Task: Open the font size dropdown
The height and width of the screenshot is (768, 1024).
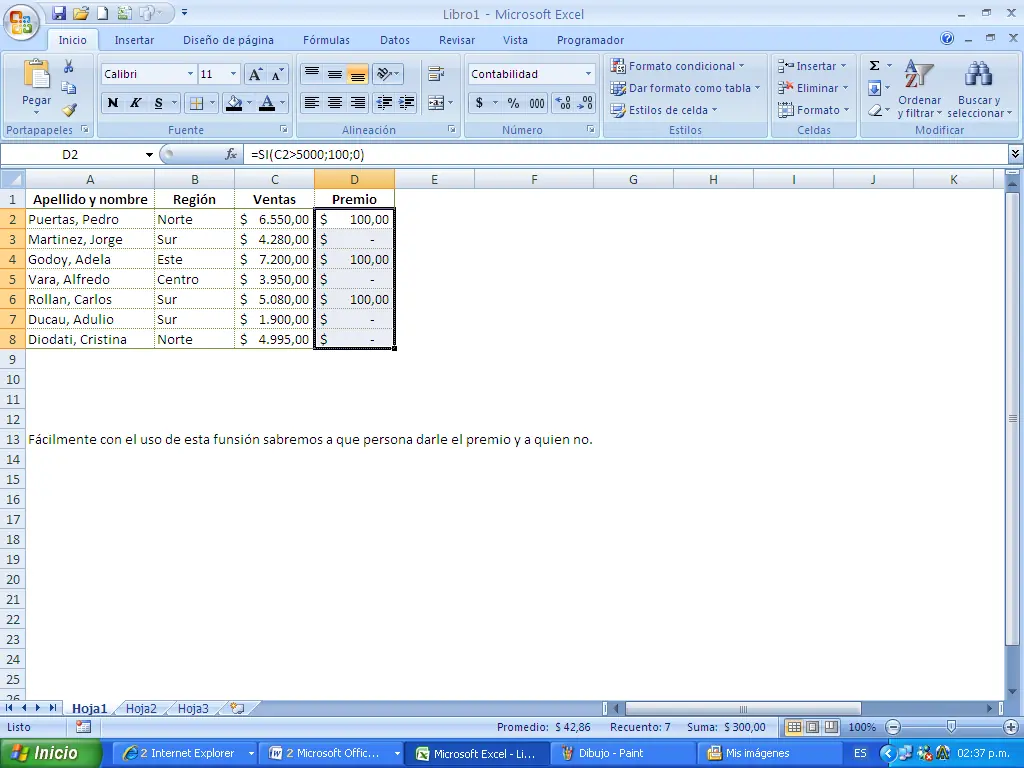Action: pyautogui.click(x=233, y=74)
